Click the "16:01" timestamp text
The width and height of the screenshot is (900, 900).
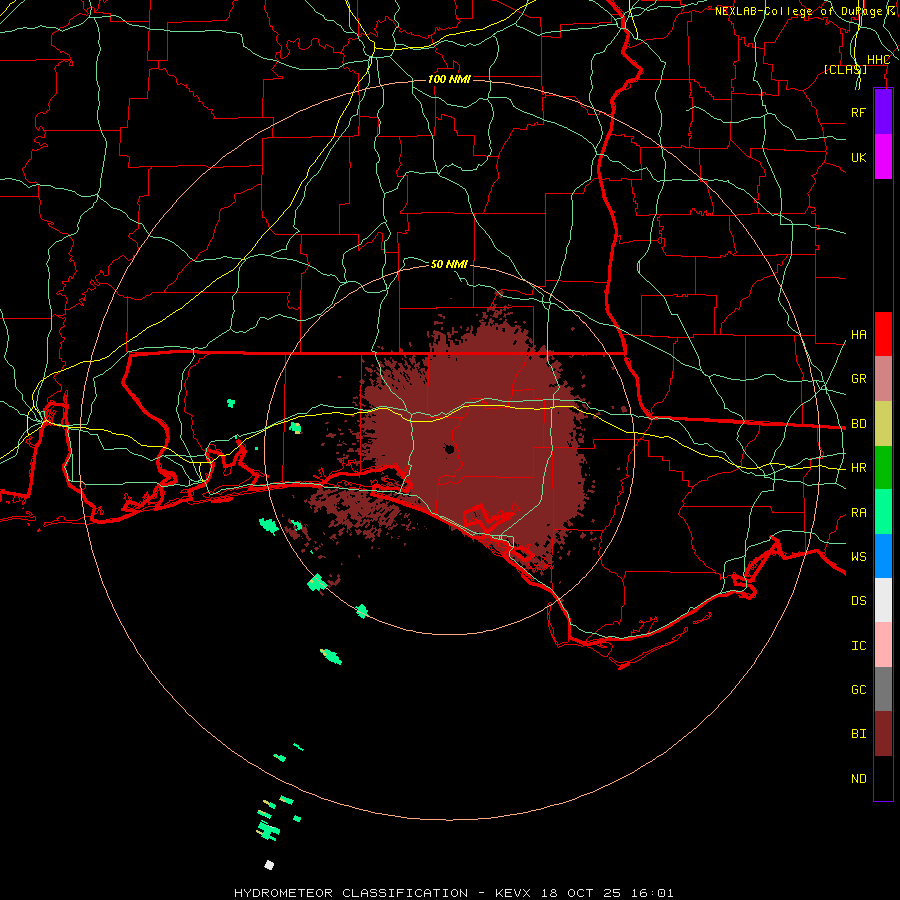pyautogui.click(x=654, y=893)
